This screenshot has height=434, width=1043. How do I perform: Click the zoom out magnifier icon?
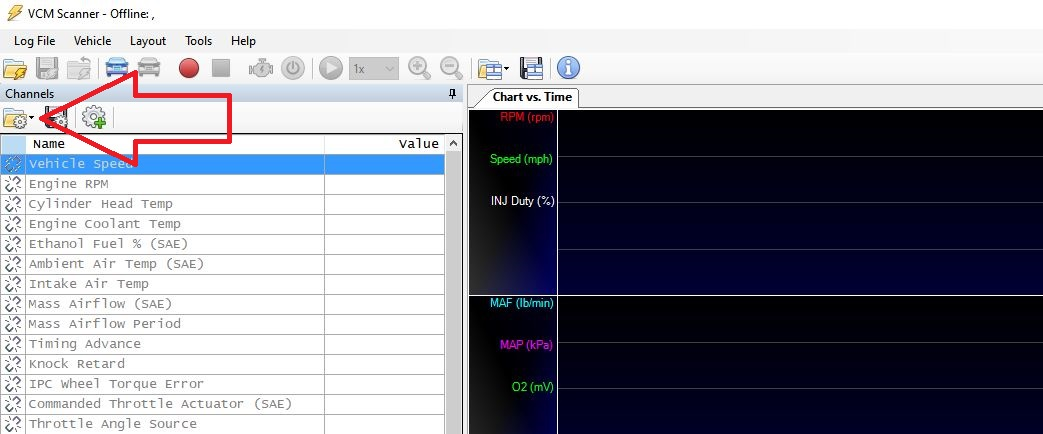click(451, 68)
